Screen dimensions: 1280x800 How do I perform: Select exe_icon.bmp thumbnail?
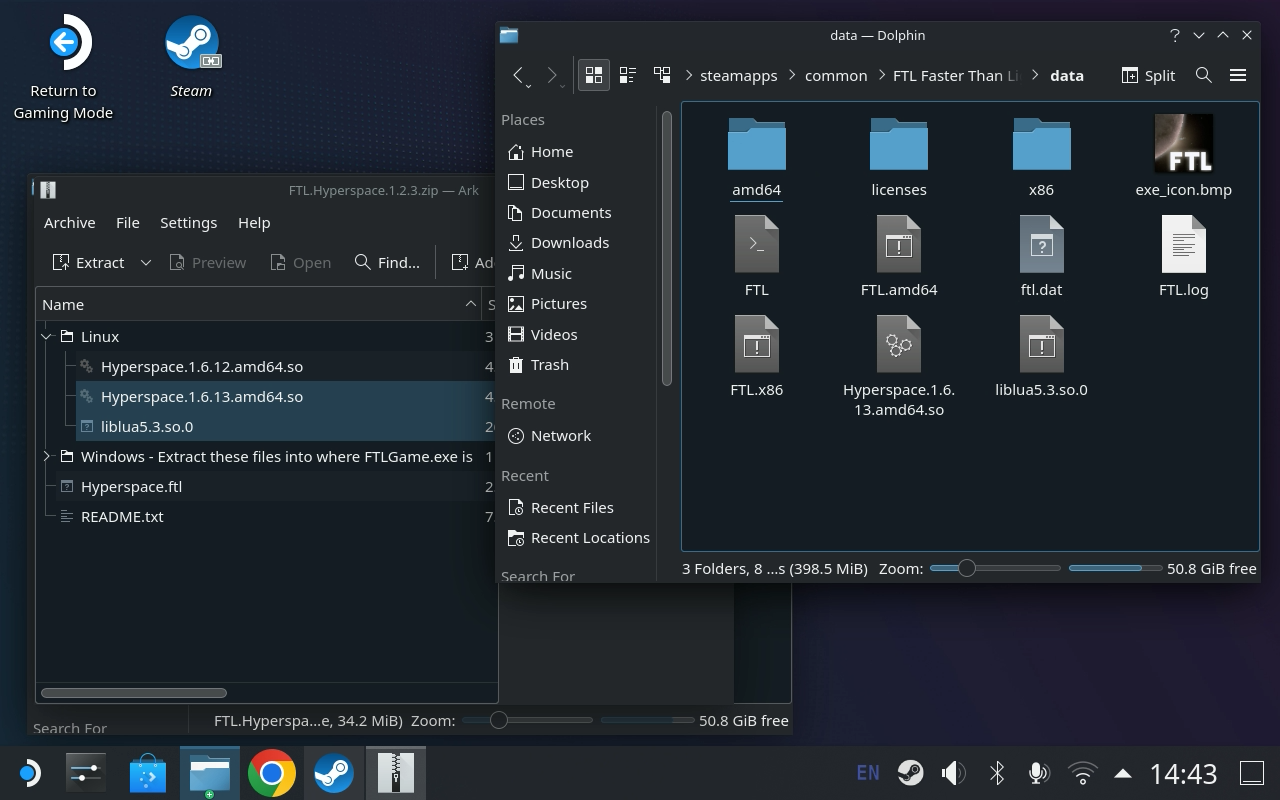(1184, 156)
